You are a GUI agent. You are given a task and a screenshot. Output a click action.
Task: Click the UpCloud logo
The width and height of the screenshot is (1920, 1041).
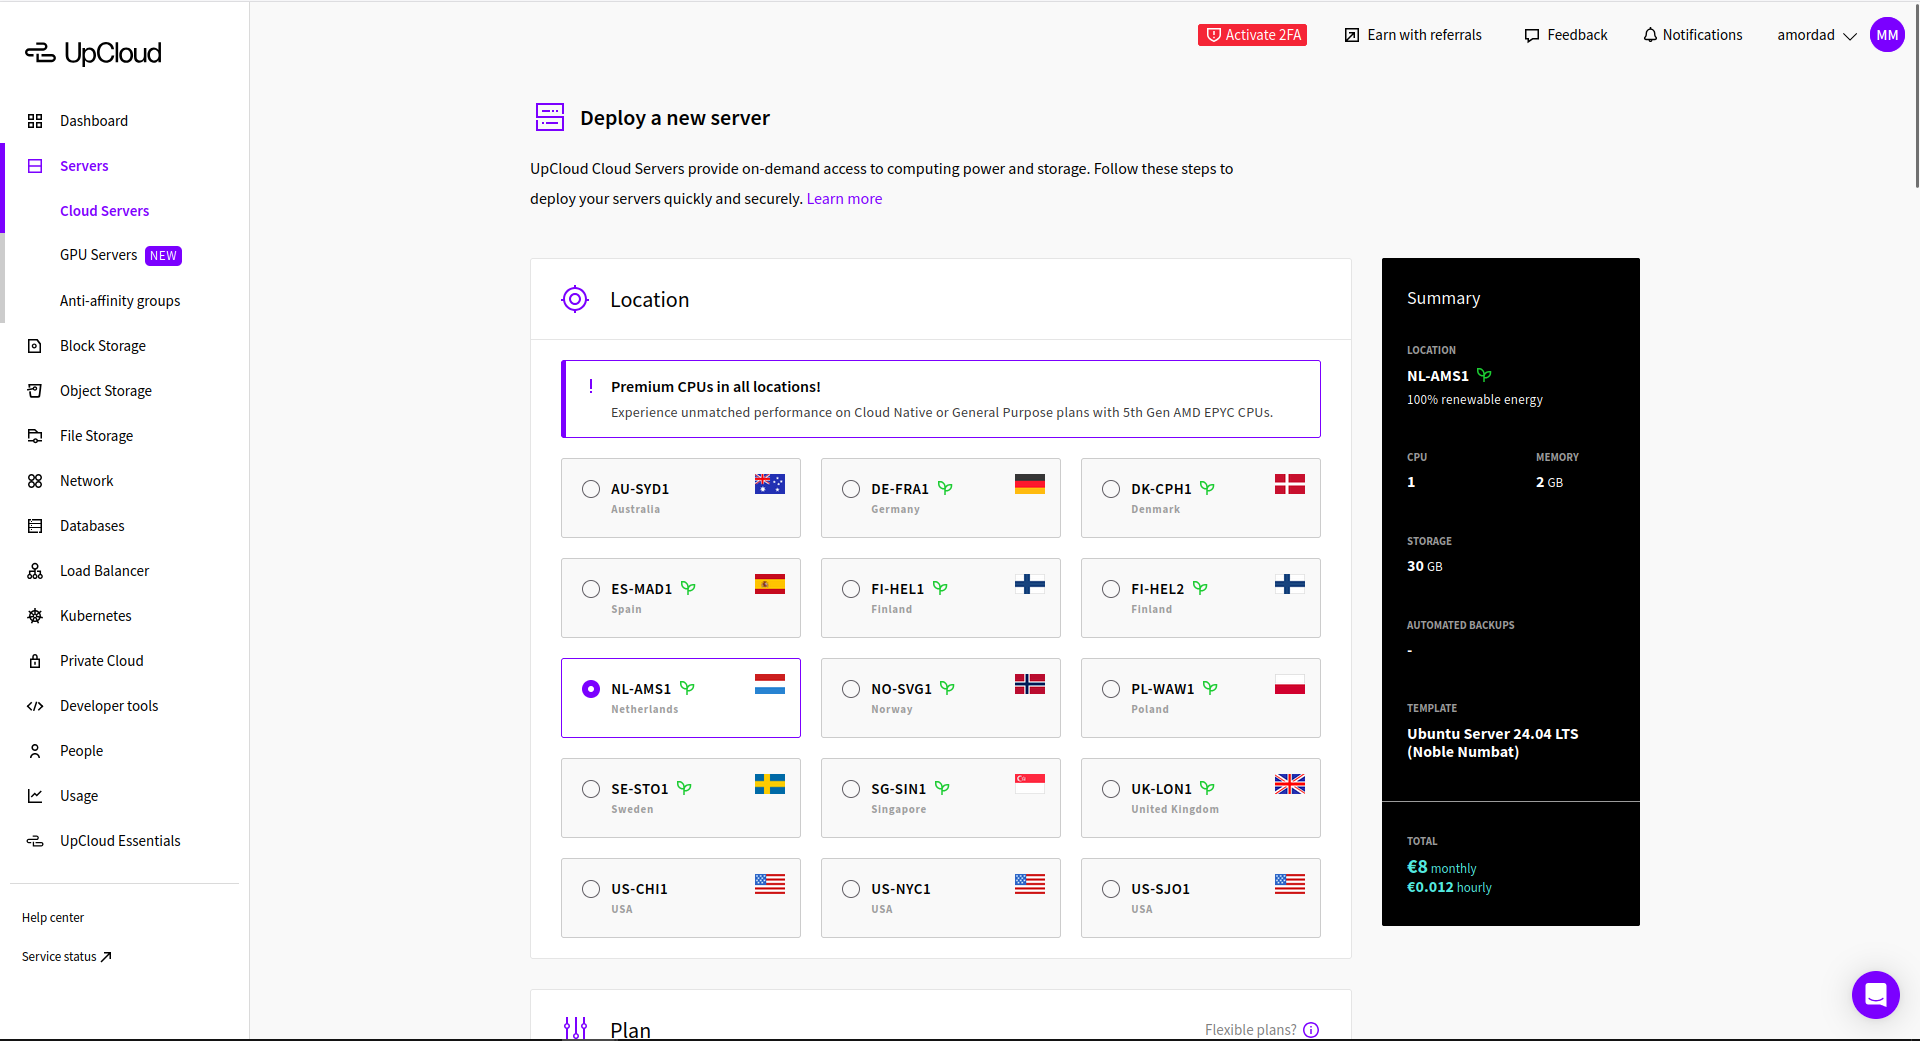[x=92, y=52]
